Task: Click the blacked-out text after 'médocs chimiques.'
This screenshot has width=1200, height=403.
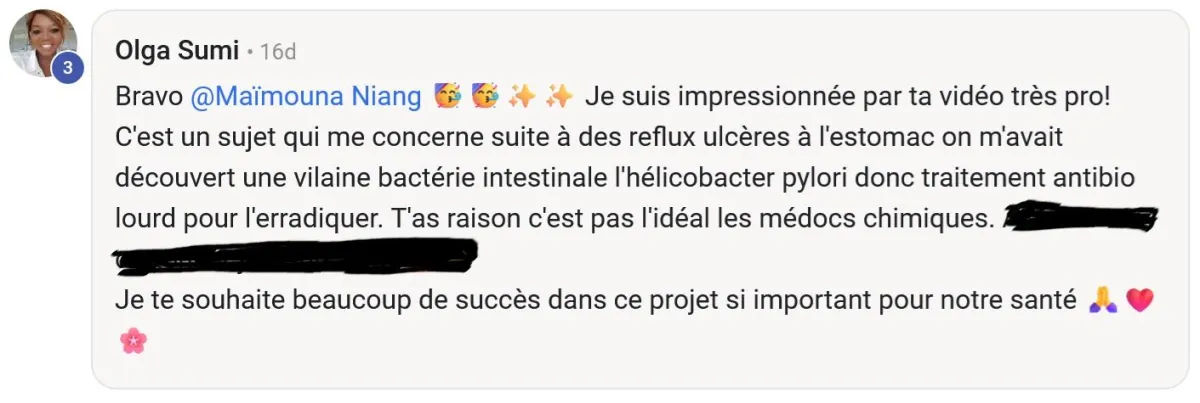Action: pyautogui.click(x=1080, y=218)
